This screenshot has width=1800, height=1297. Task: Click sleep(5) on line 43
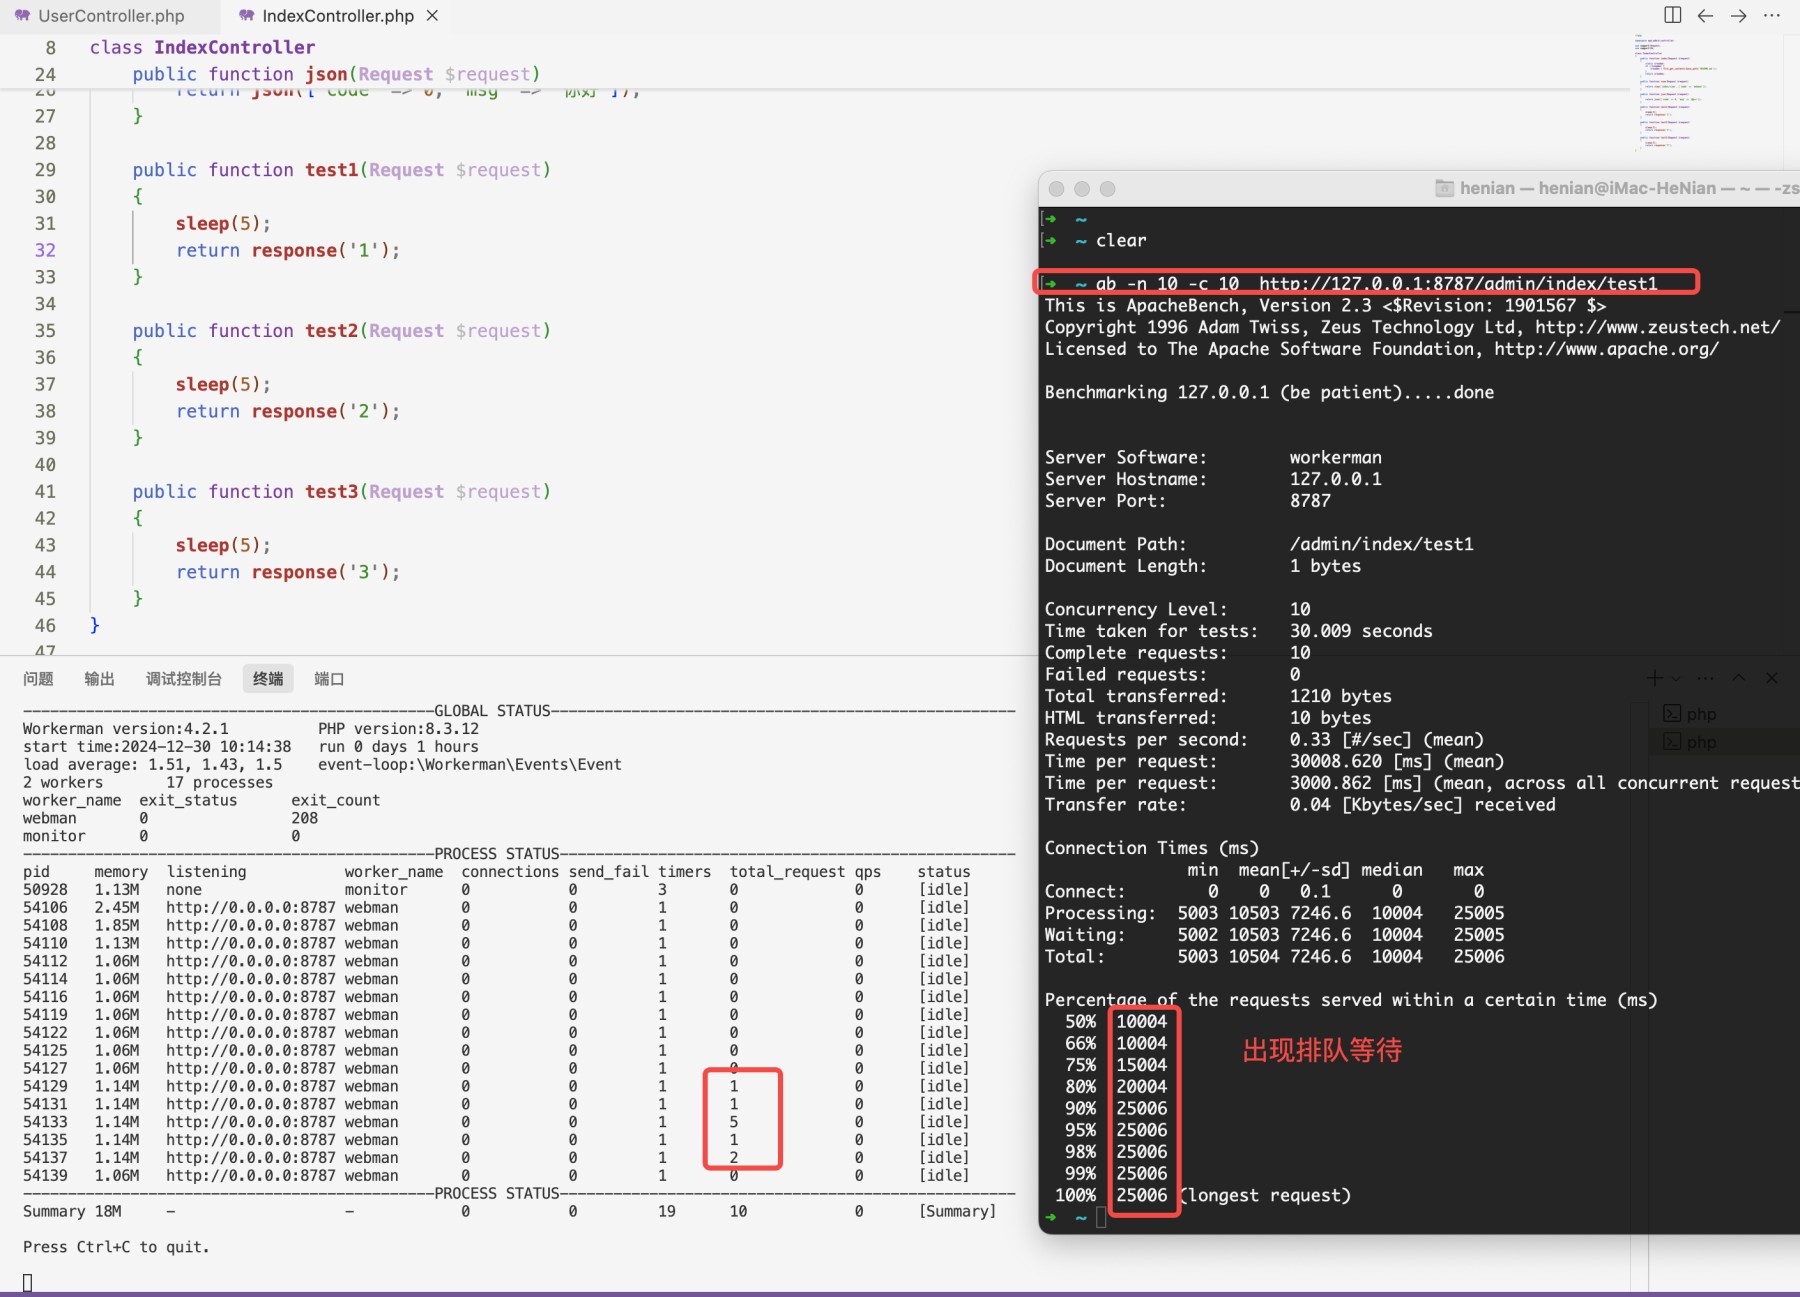tap(223, 545)
